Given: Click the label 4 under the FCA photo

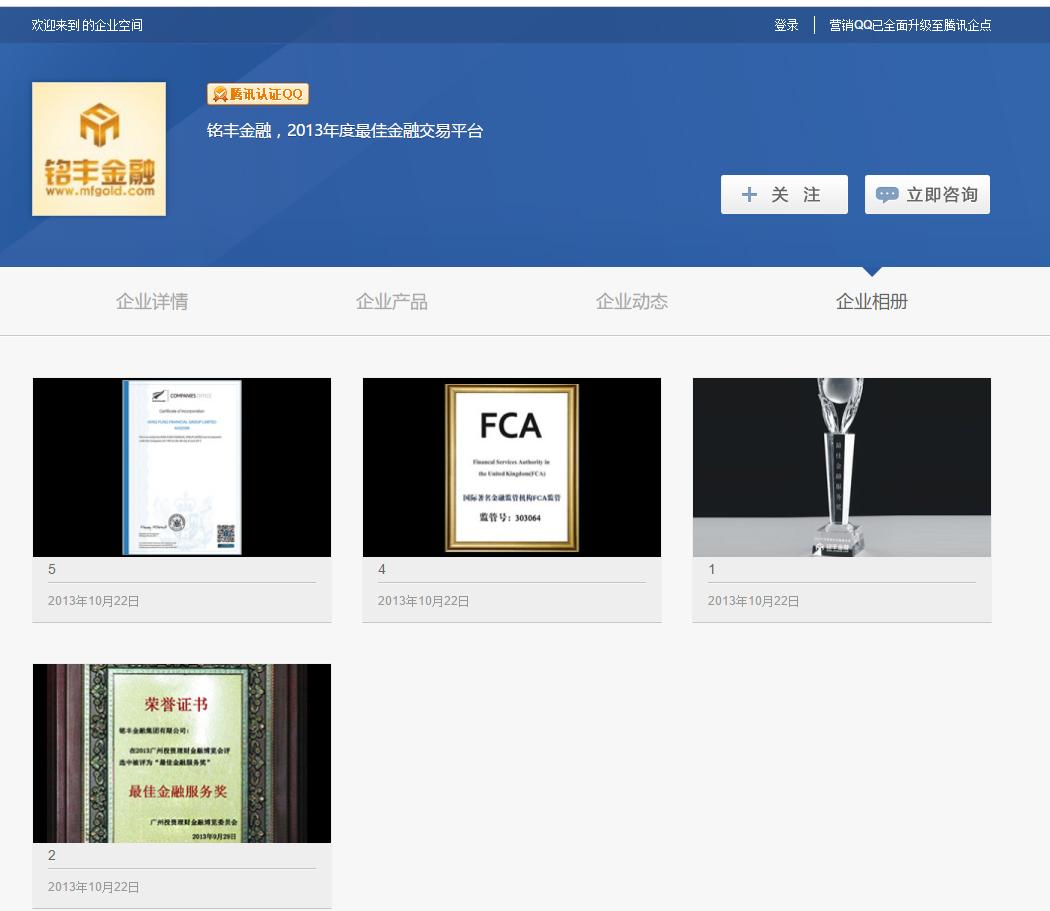Looking at the screenshot, I should tap(383, 569).
